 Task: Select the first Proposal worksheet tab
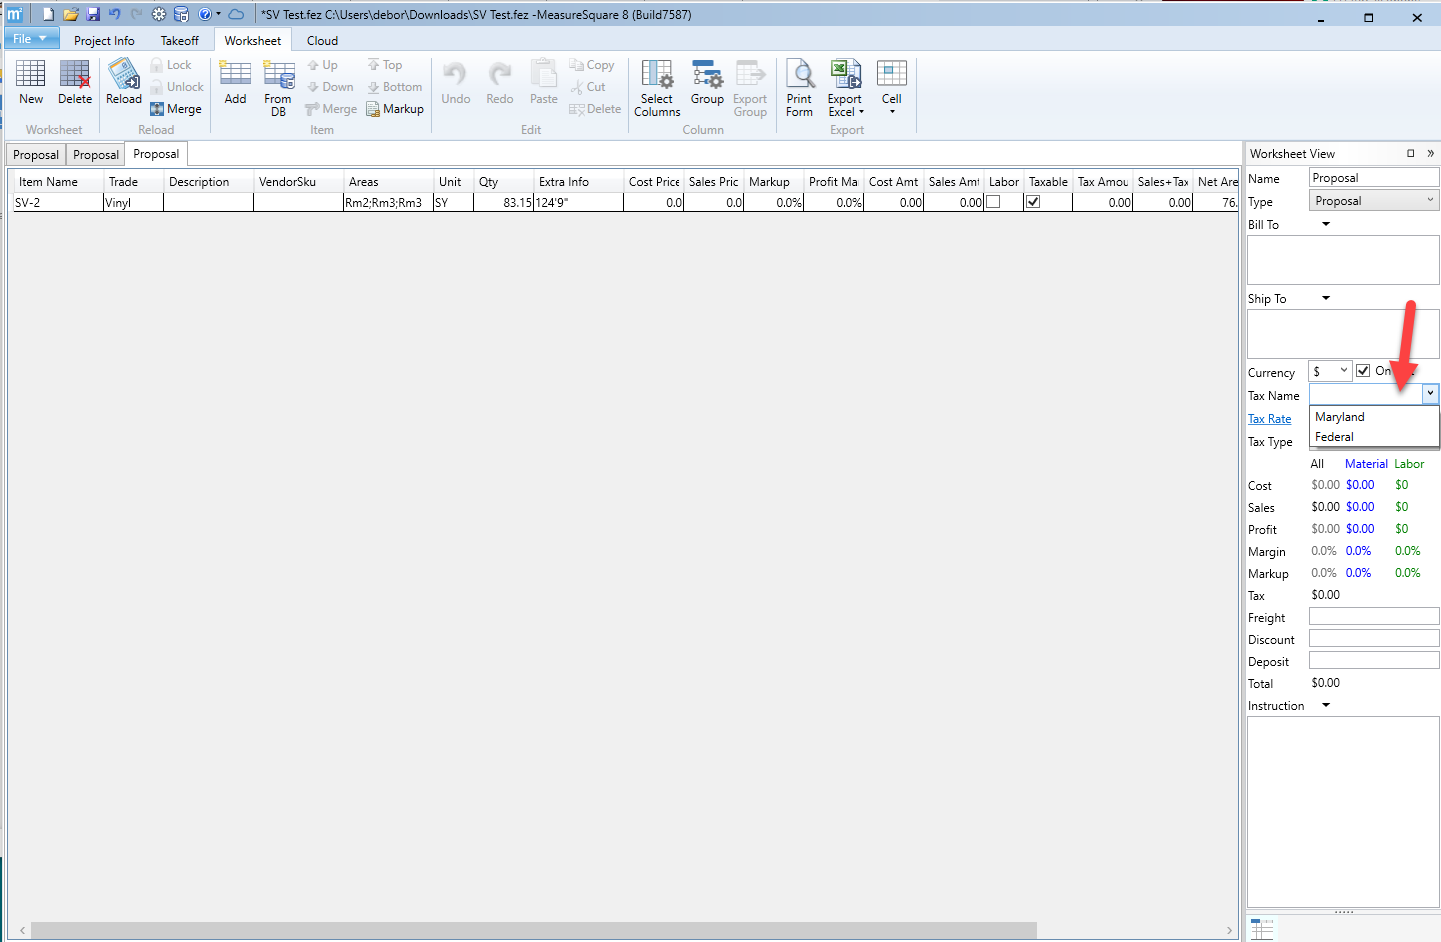point(36,155)
